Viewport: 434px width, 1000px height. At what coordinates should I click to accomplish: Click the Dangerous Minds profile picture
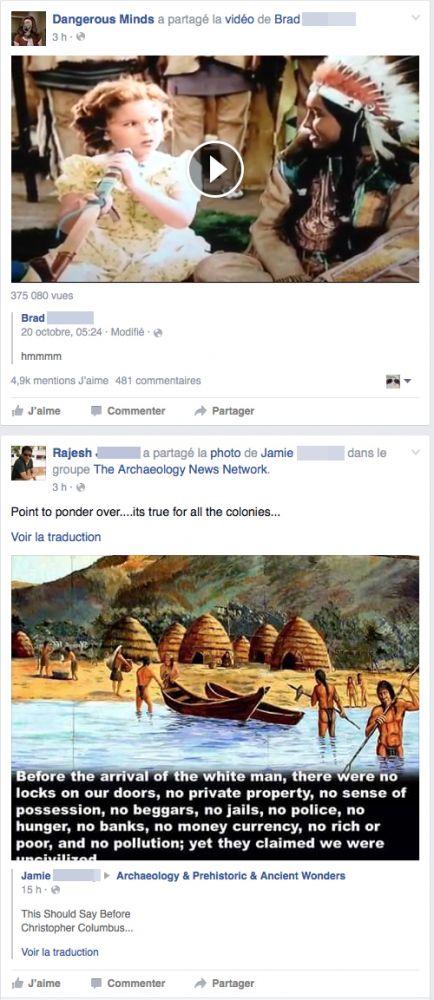pos(29,29)
